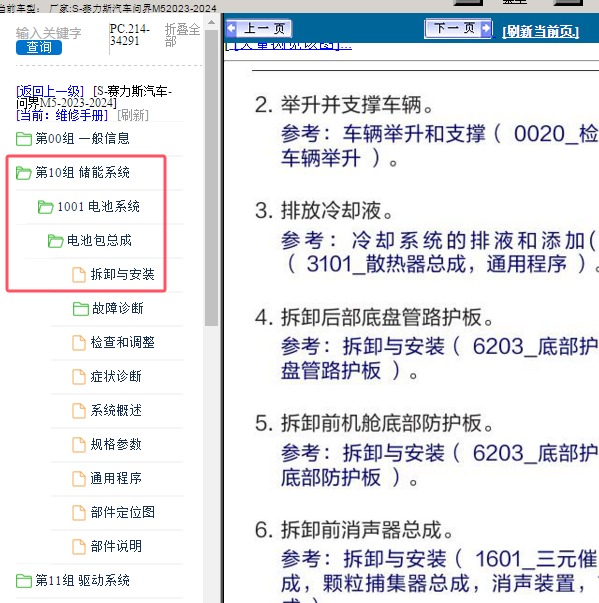This screenshot has width=599, height=603.
Task: Click the open folder icon beside 第10组 储能系统
Action: pyautogui.click(x=24, y=173)
